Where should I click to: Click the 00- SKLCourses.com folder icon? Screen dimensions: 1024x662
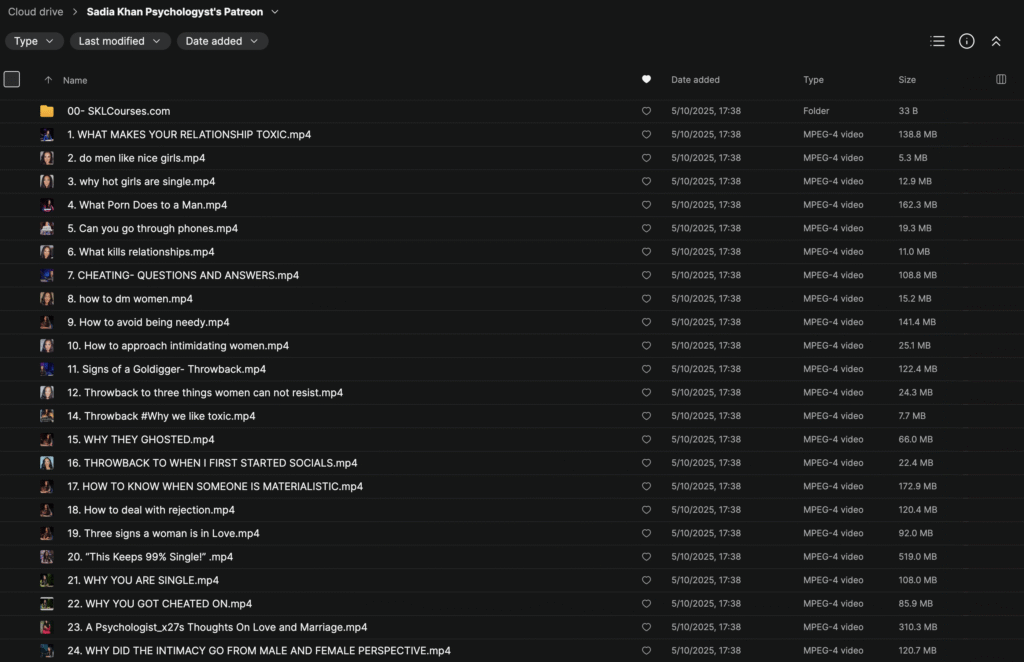(47, 111)
